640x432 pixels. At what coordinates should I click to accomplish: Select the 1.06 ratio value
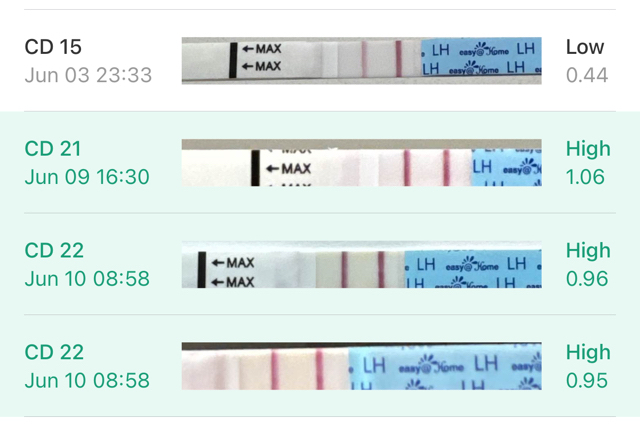[x=585, y=177]
